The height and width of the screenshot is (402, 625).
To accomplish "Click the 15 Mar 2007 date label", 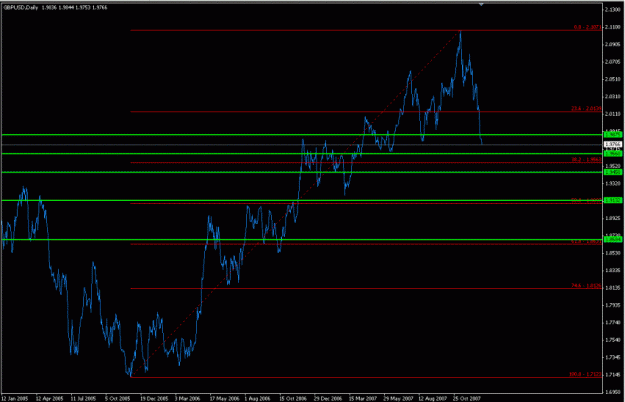I will tap(363, 398).
